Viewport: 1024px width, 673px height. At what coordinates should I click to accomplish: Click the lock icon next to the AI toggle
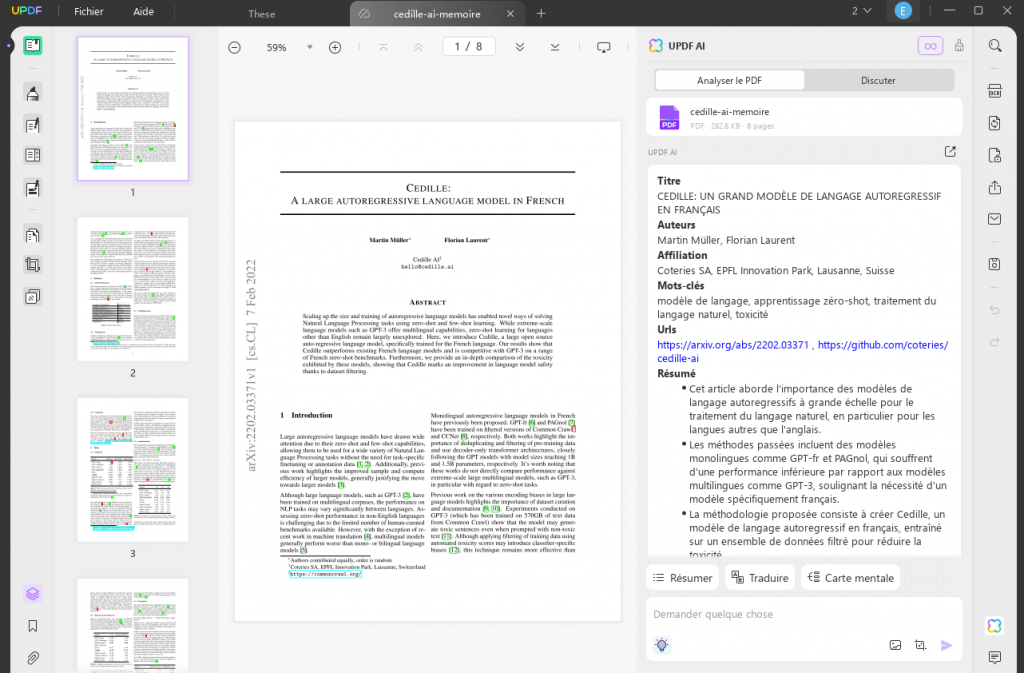point(958,45)
